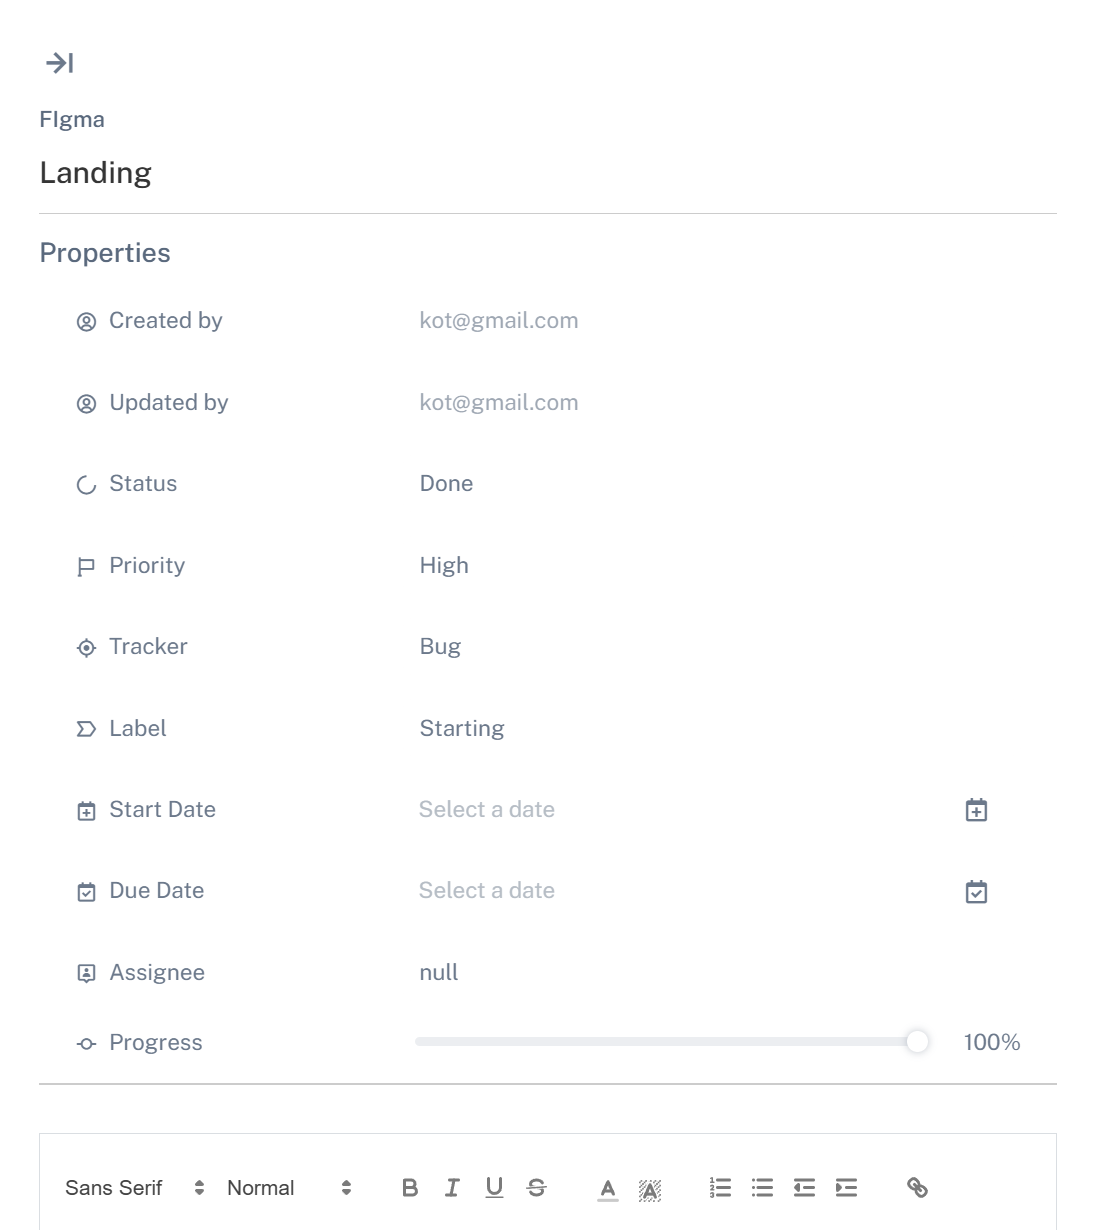The width and height of the screenshot is (1093, 1230).
Task: Toggle strikethrough formatting
Action: (x=537, y=1187)
